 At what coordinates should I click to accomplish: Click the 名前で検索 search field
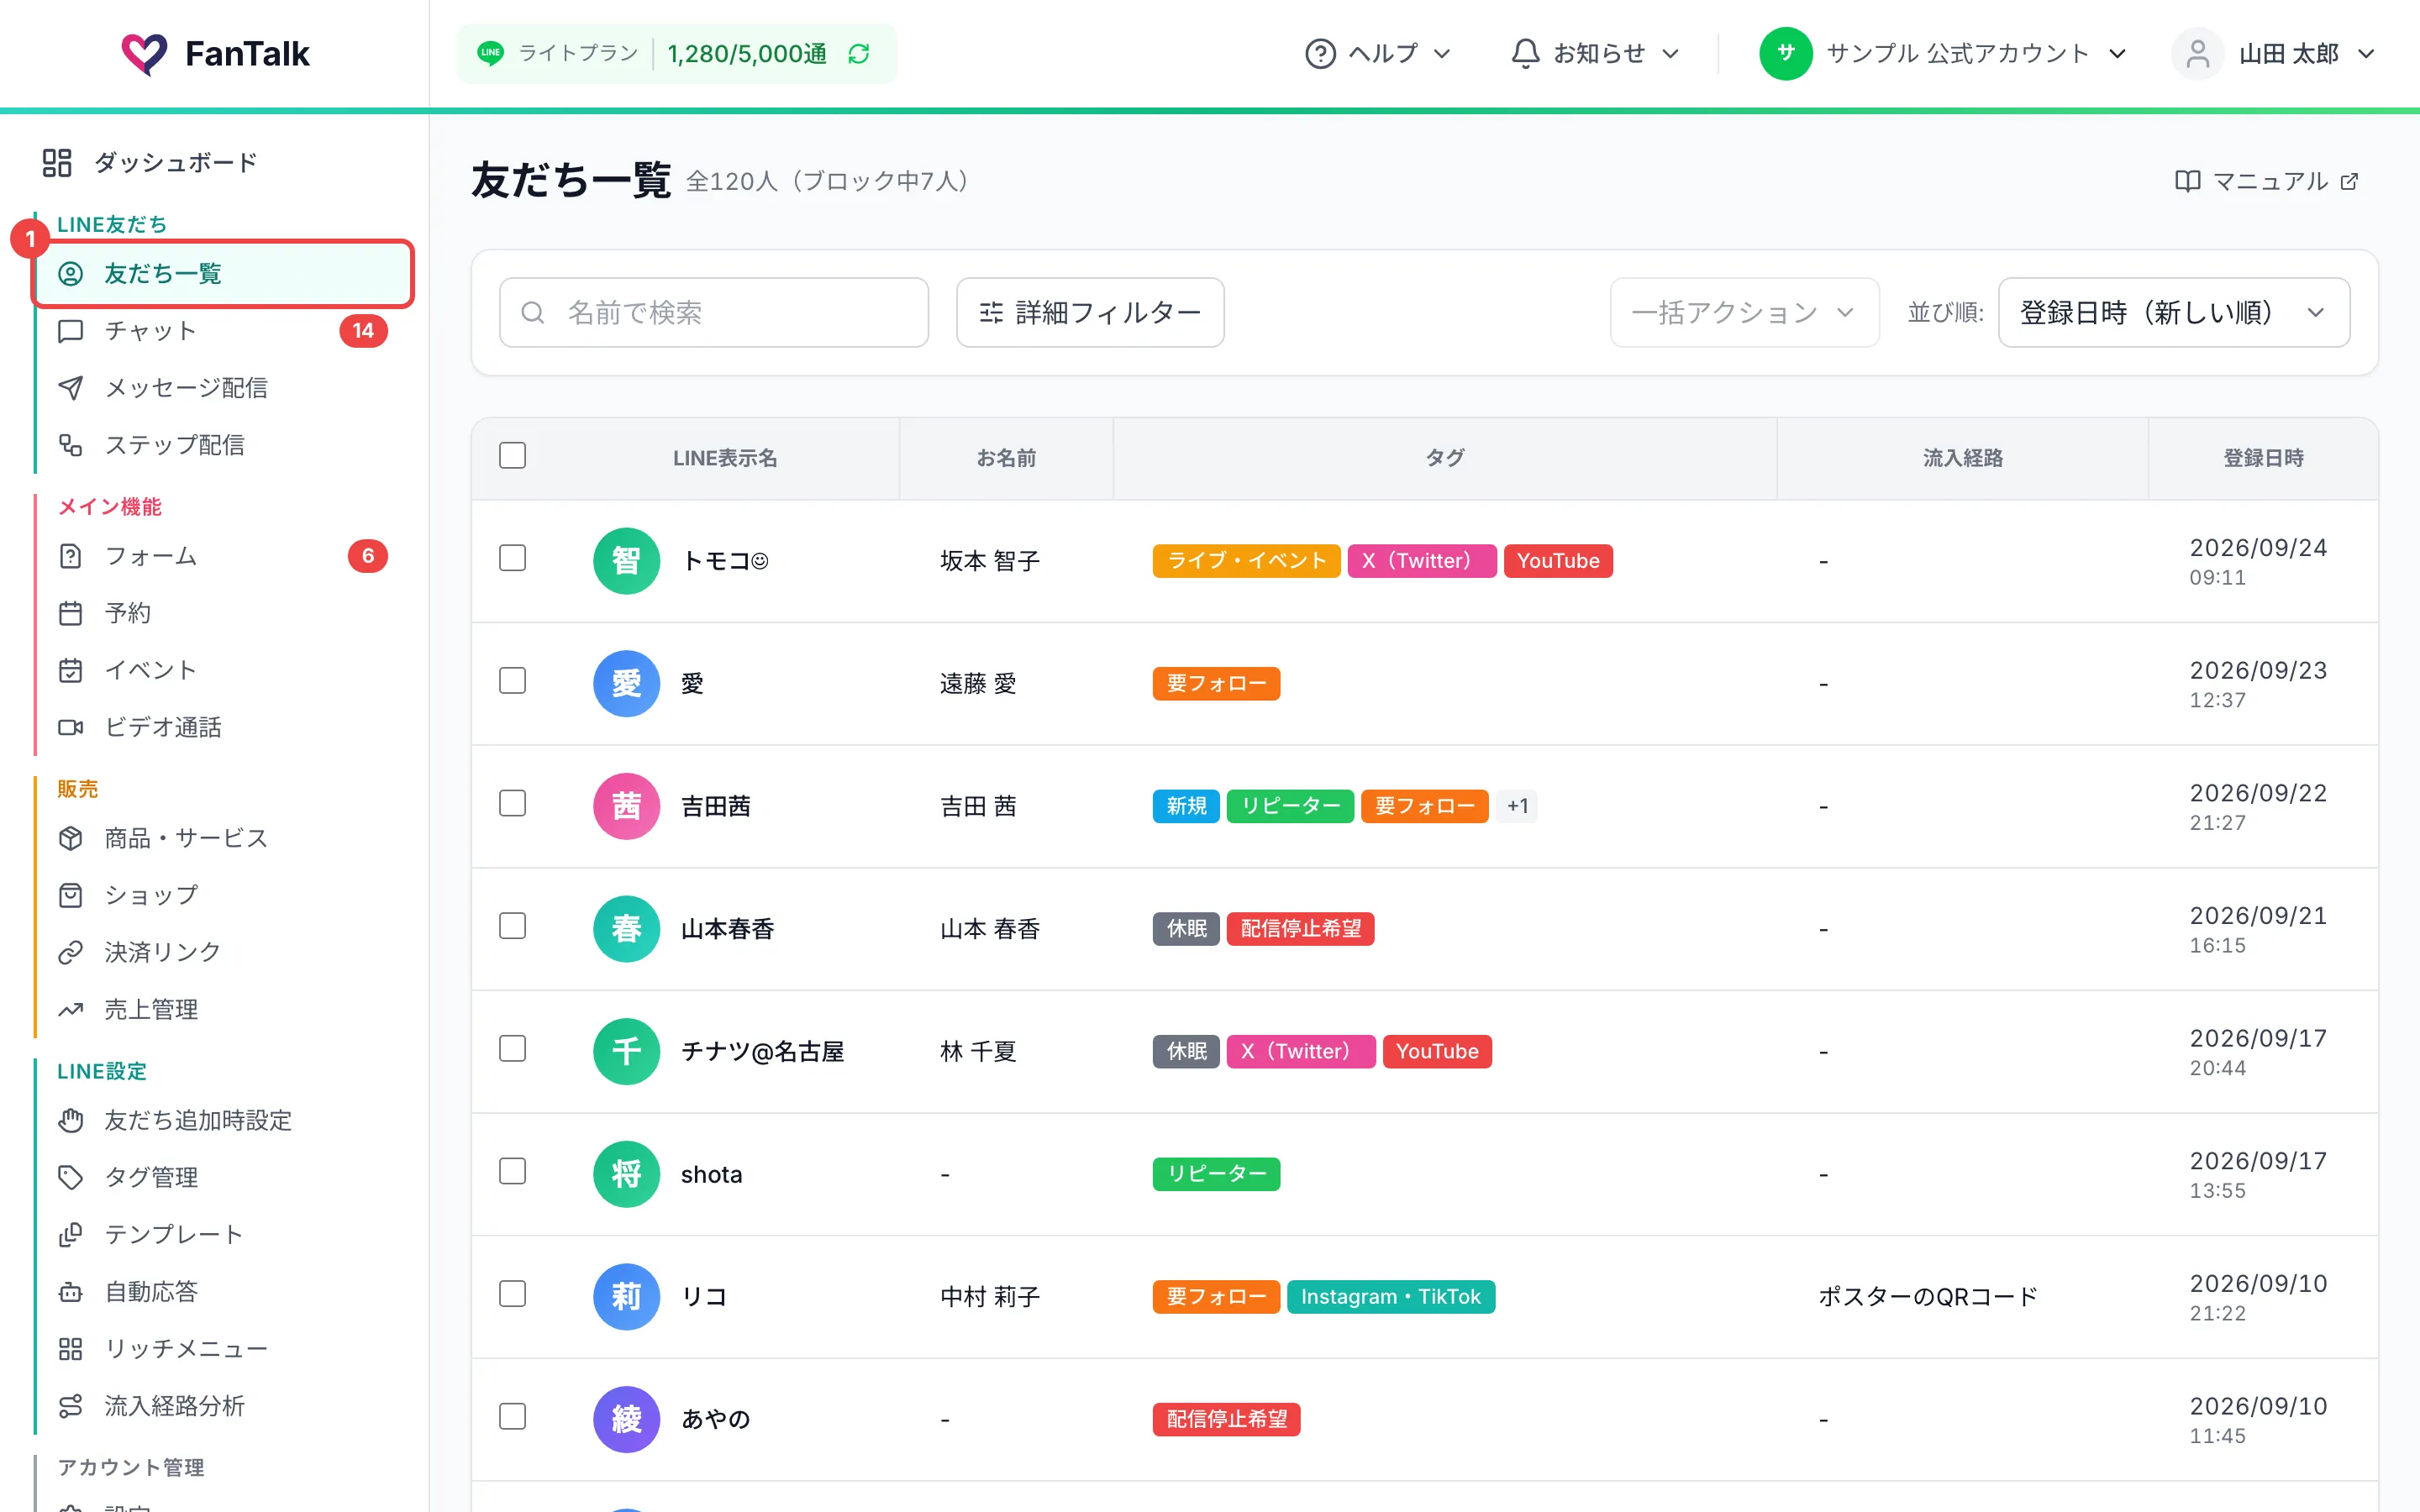(714, 313)
